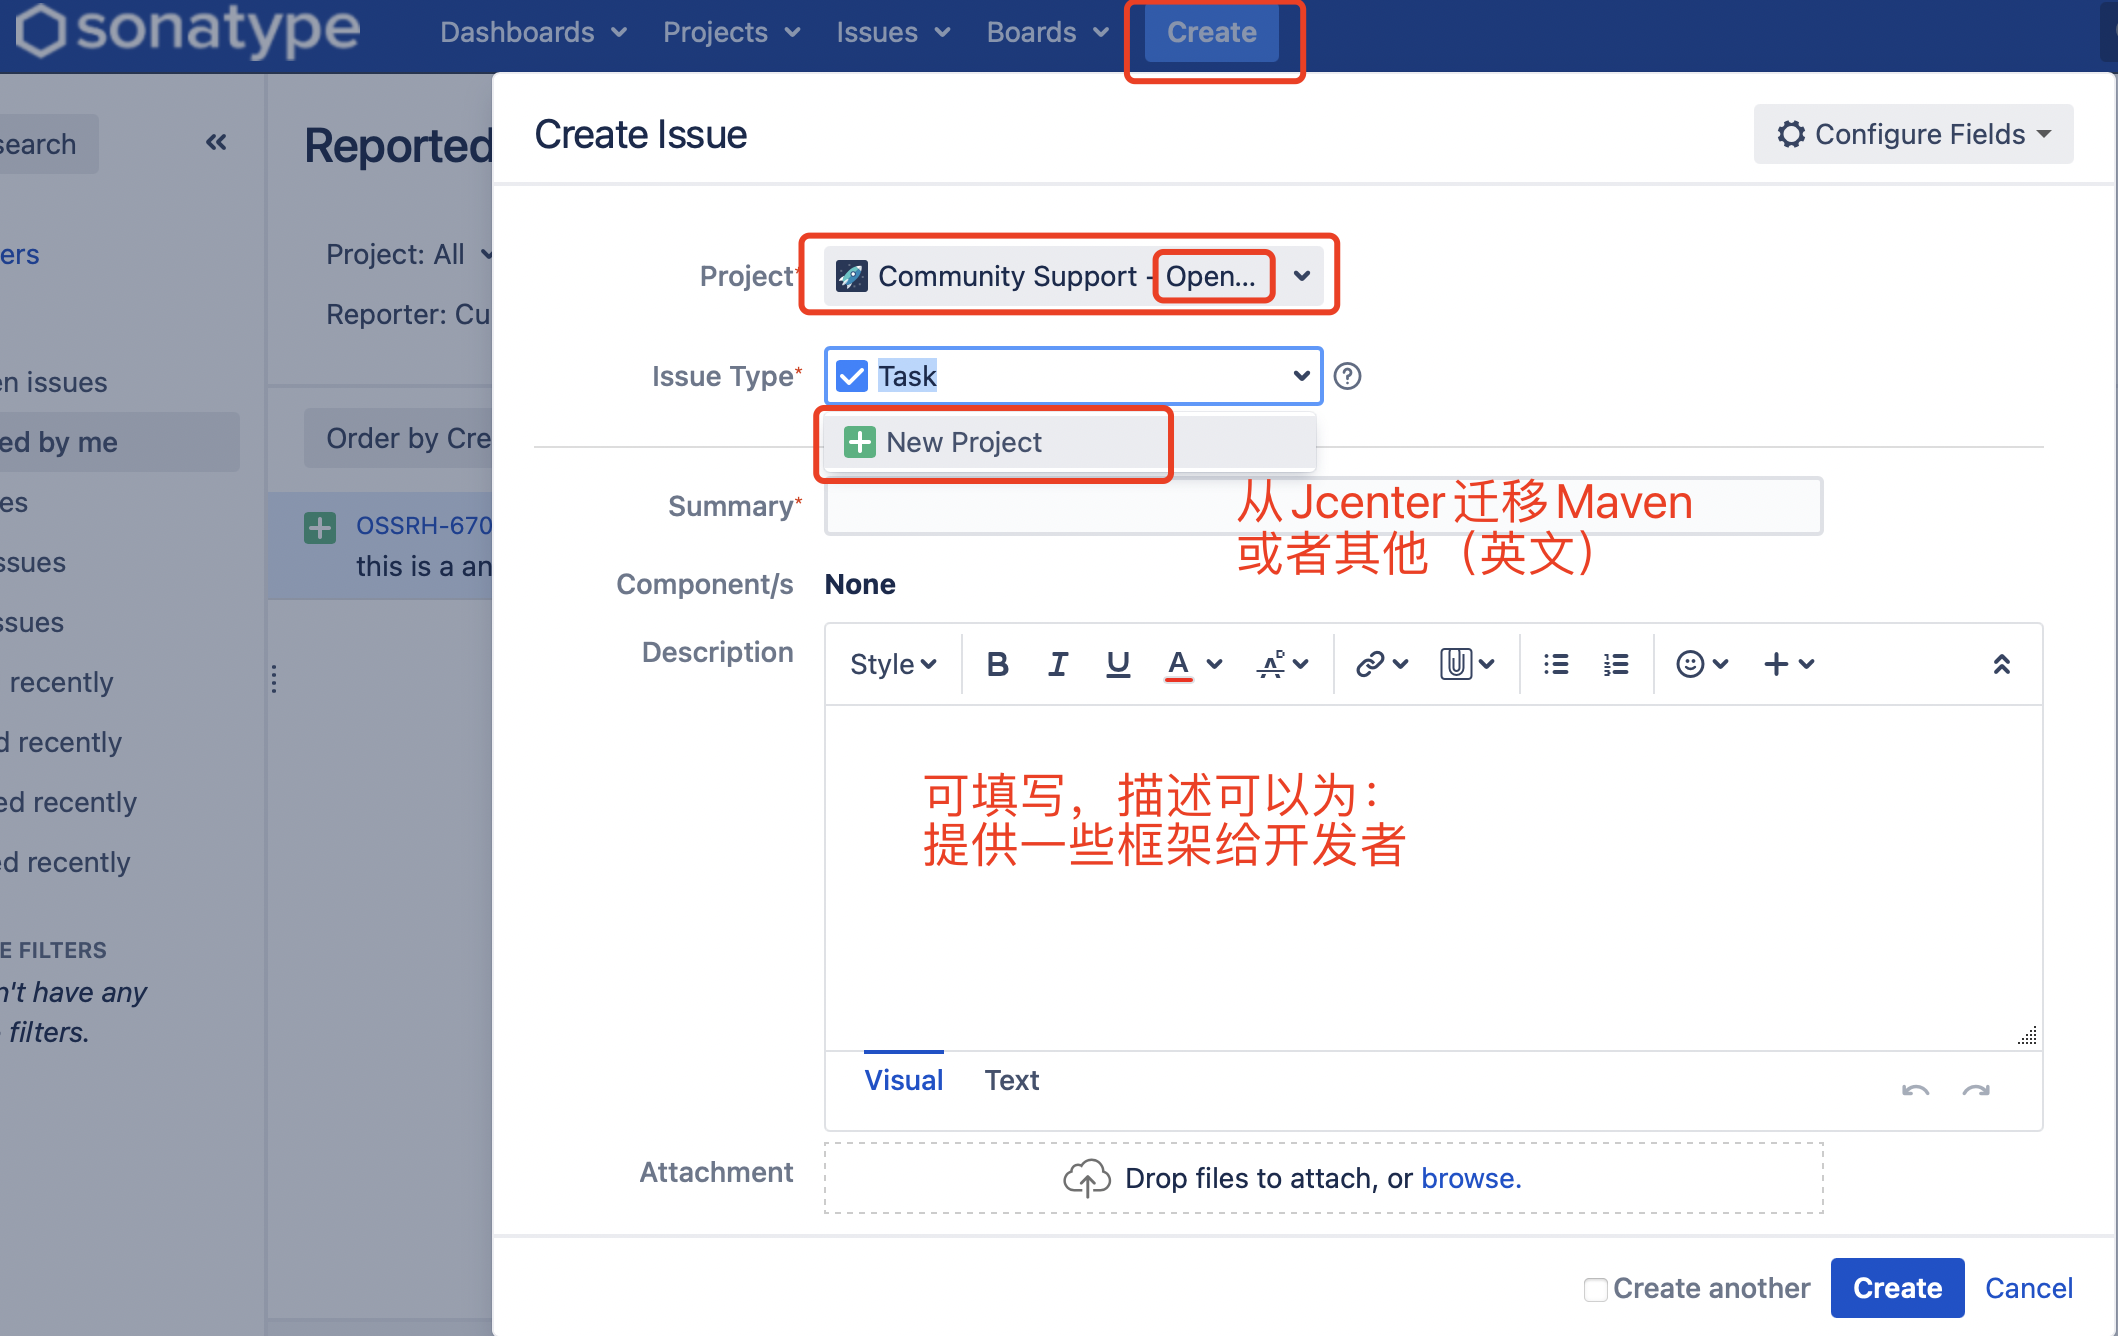Toggle italic formatting in description editor
This screenshot has width=2118, height=1336.
[x=1057, y=664]
